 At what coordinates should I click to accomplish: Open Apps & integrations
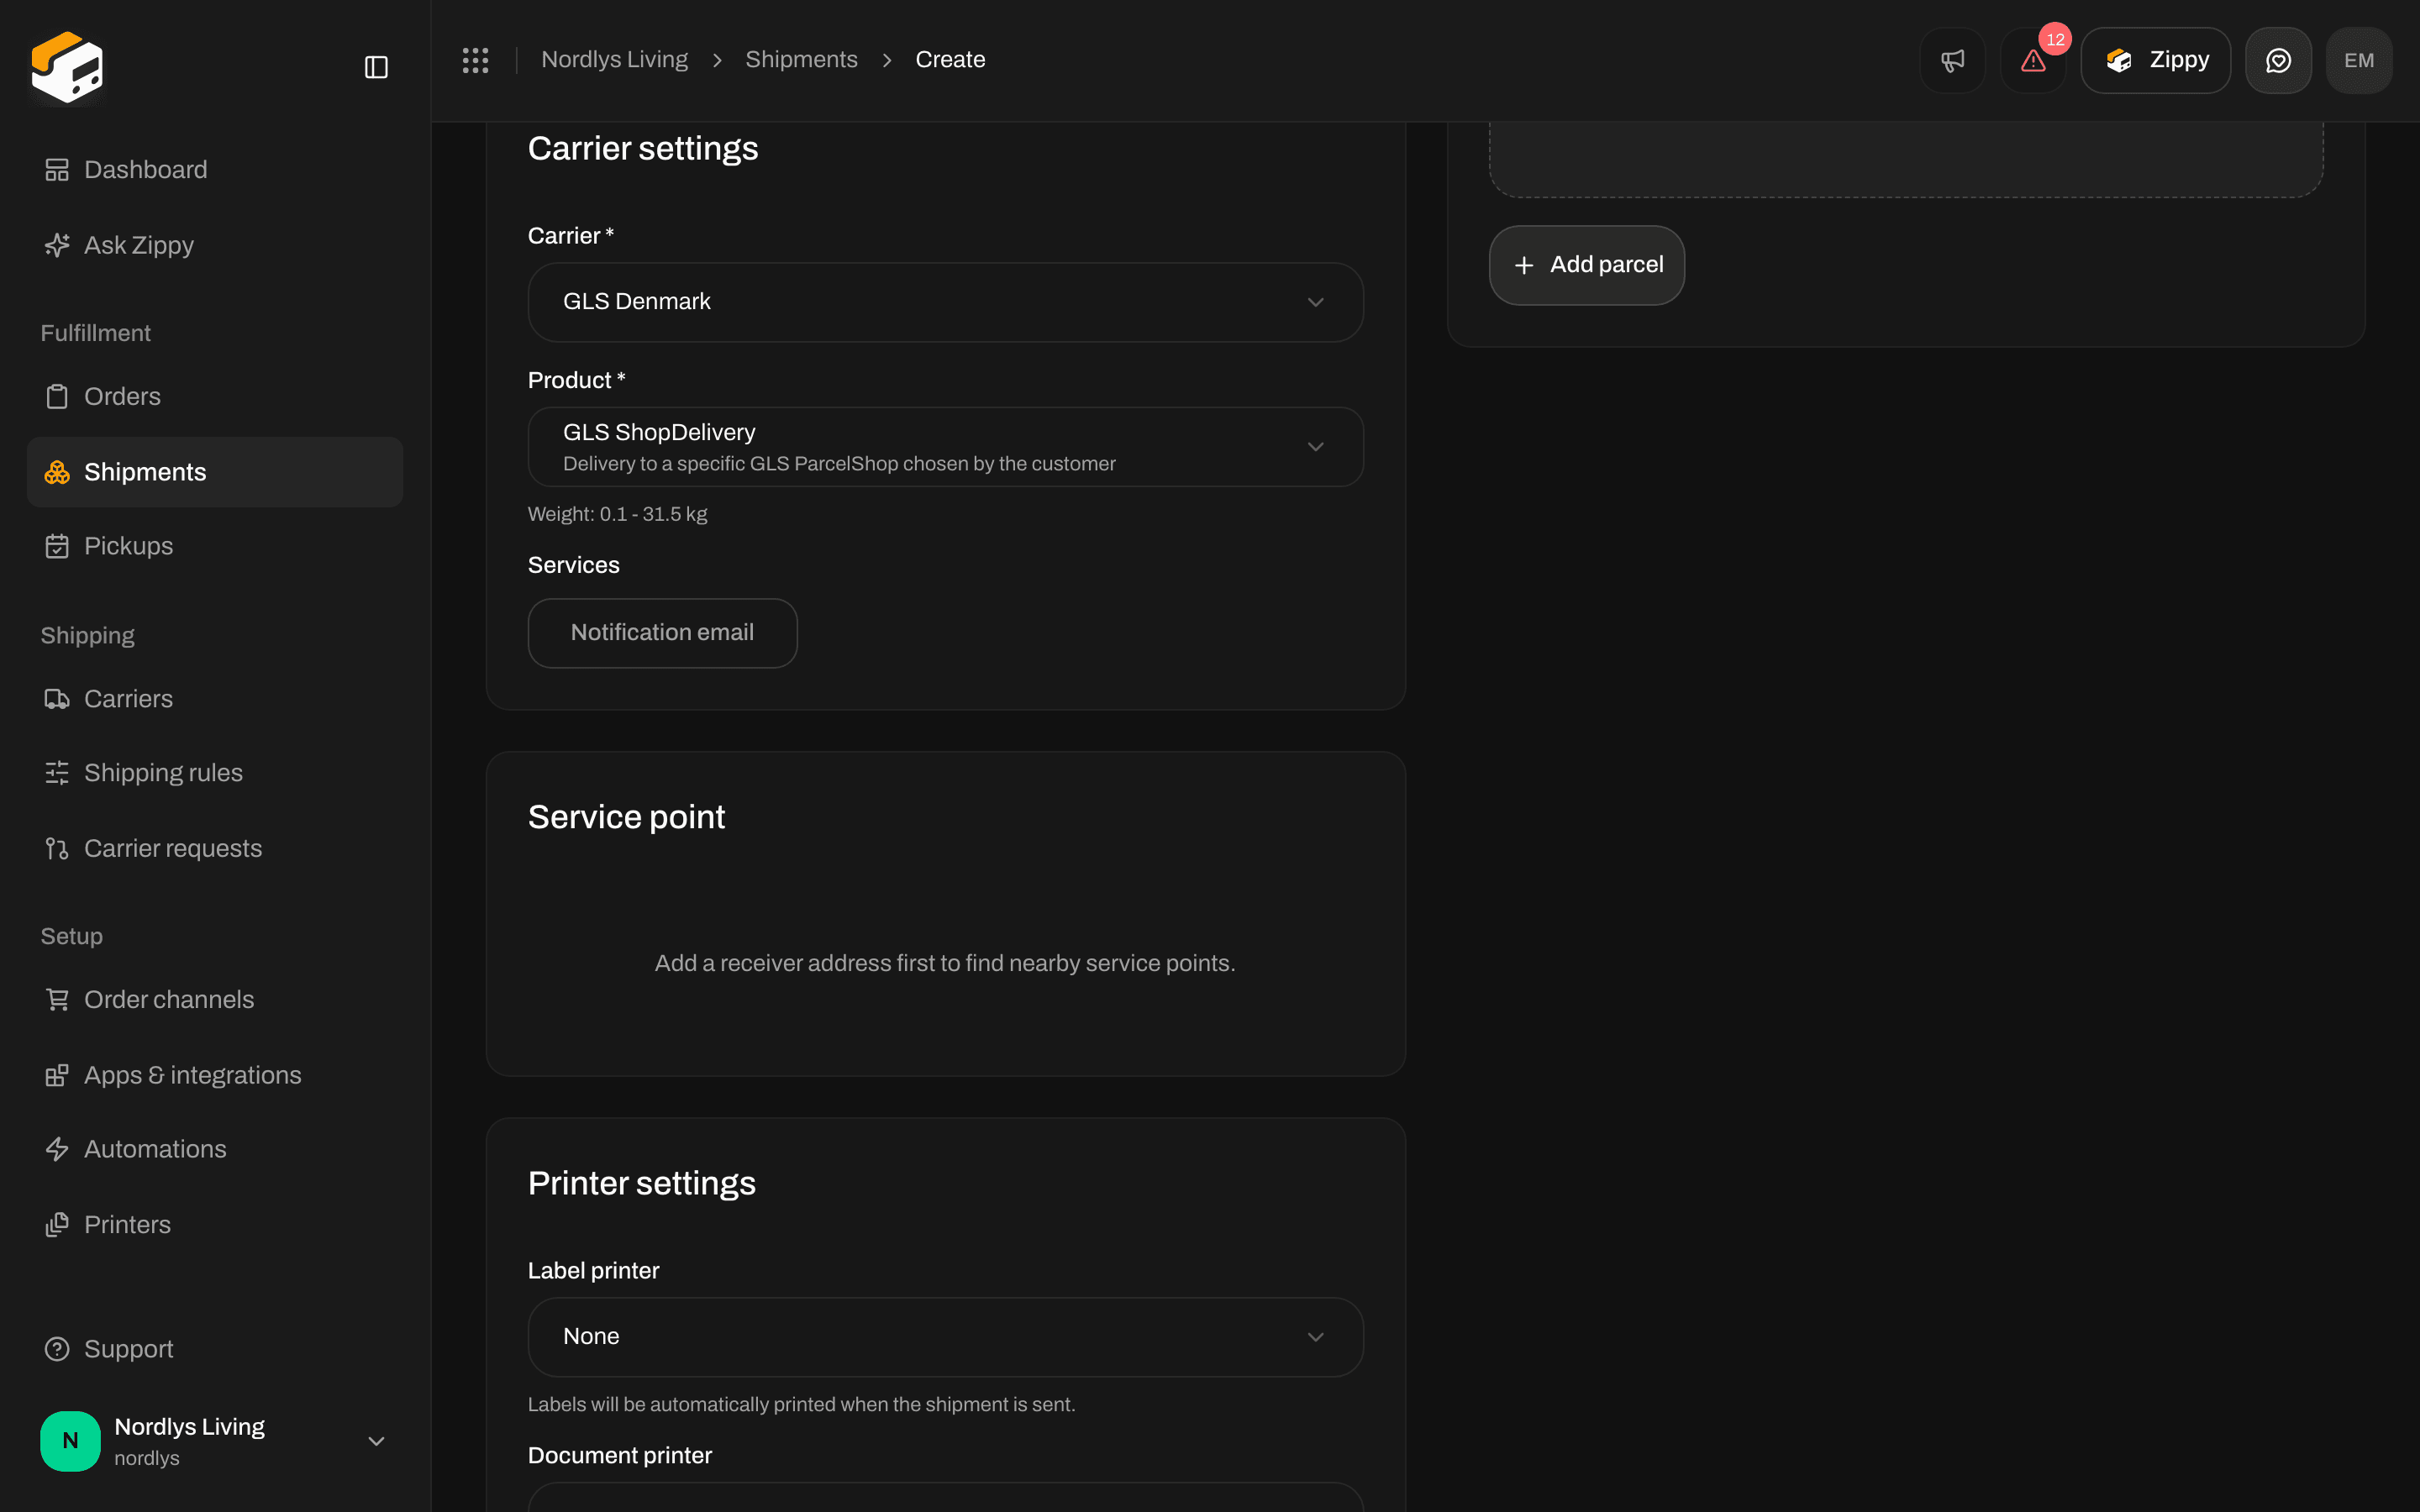click(x=215, y=1075)
